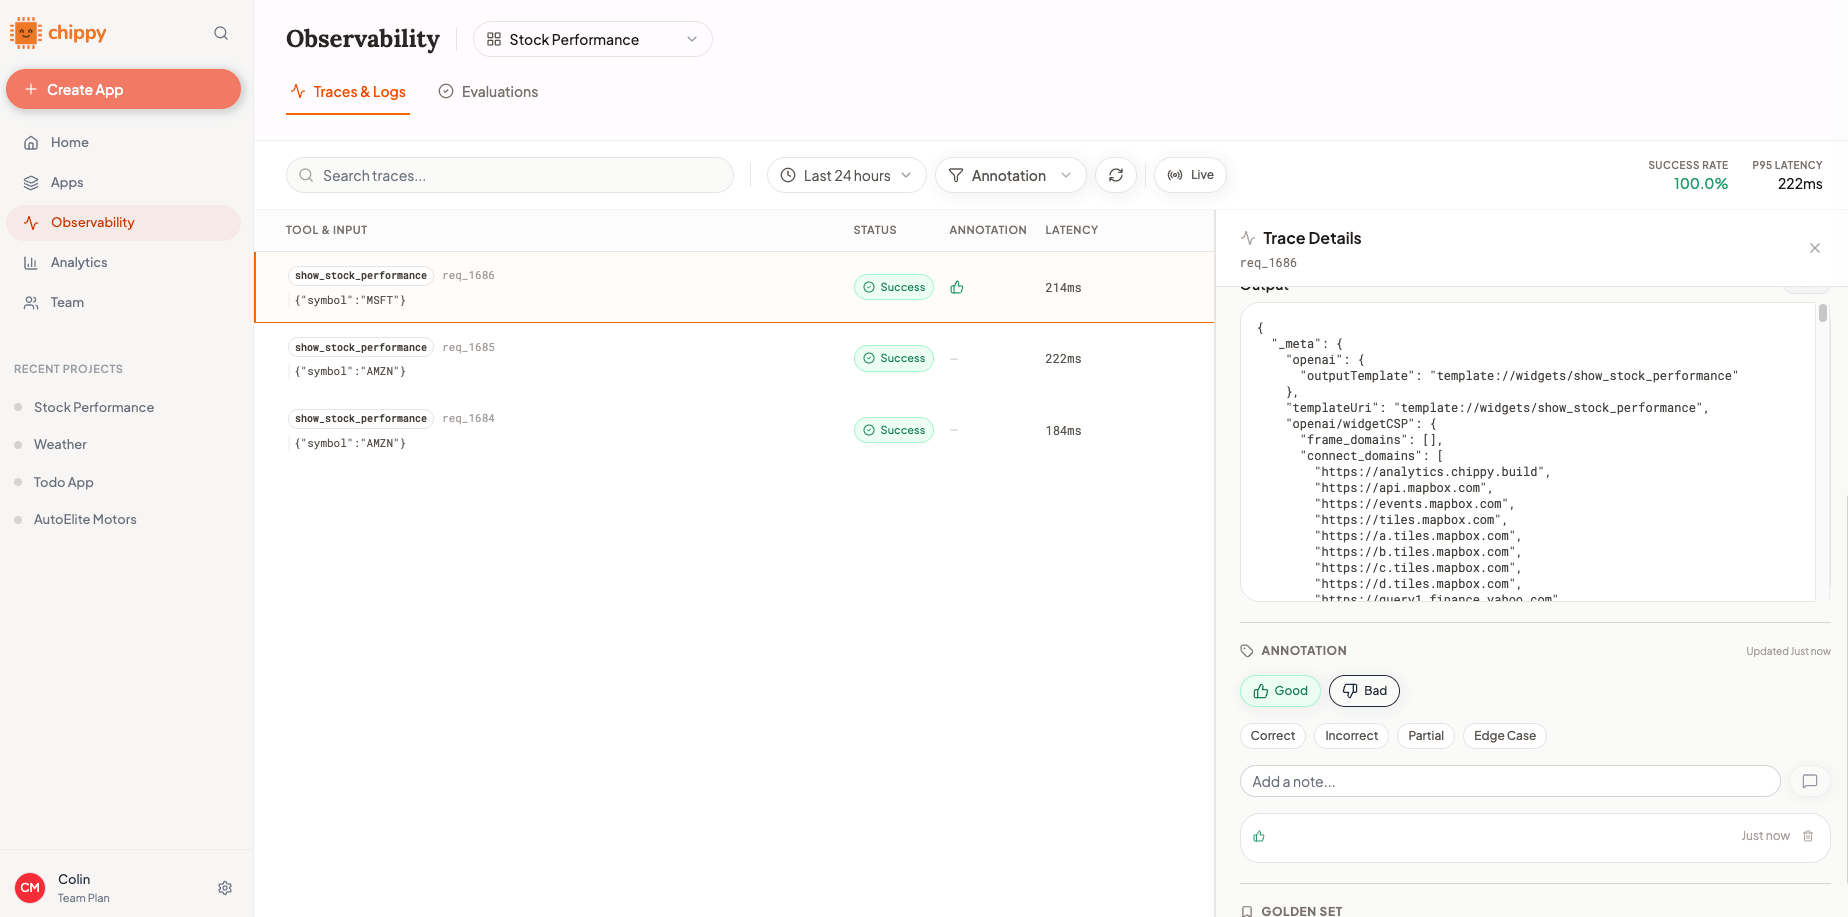The width and height of the screenshot is (1848, 917).
Task: Toggle Live streaming mode
Action: (1190, 175)
